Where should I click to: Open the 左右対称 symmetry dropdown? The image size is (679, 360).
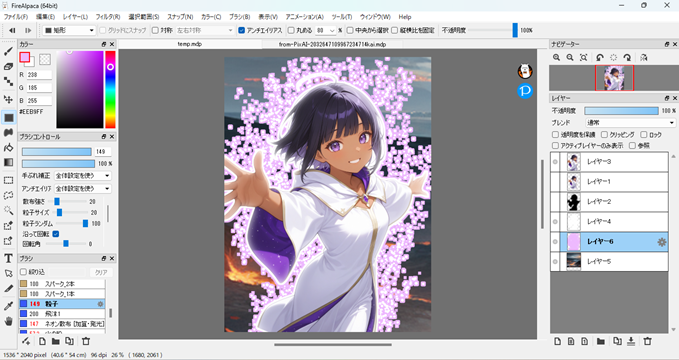coord(204,30)
